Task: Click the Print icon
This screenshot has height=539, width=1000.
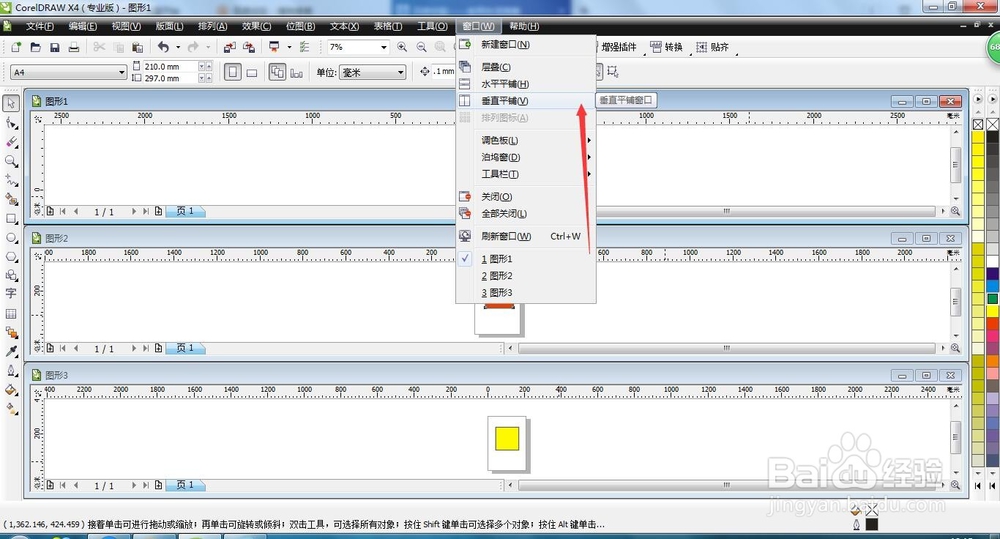Action: pyautogui.click(x=74, y=47)
